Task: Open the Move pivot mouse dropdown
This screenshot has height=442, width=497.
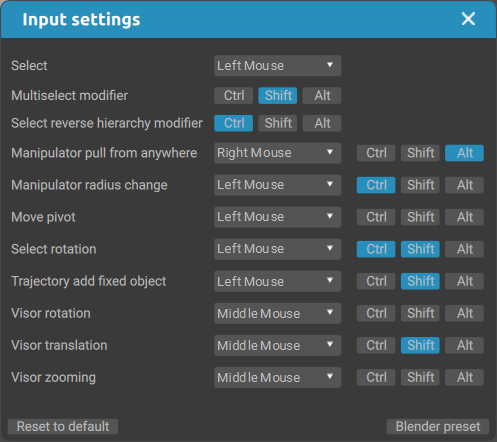Action: click(277, 217)
